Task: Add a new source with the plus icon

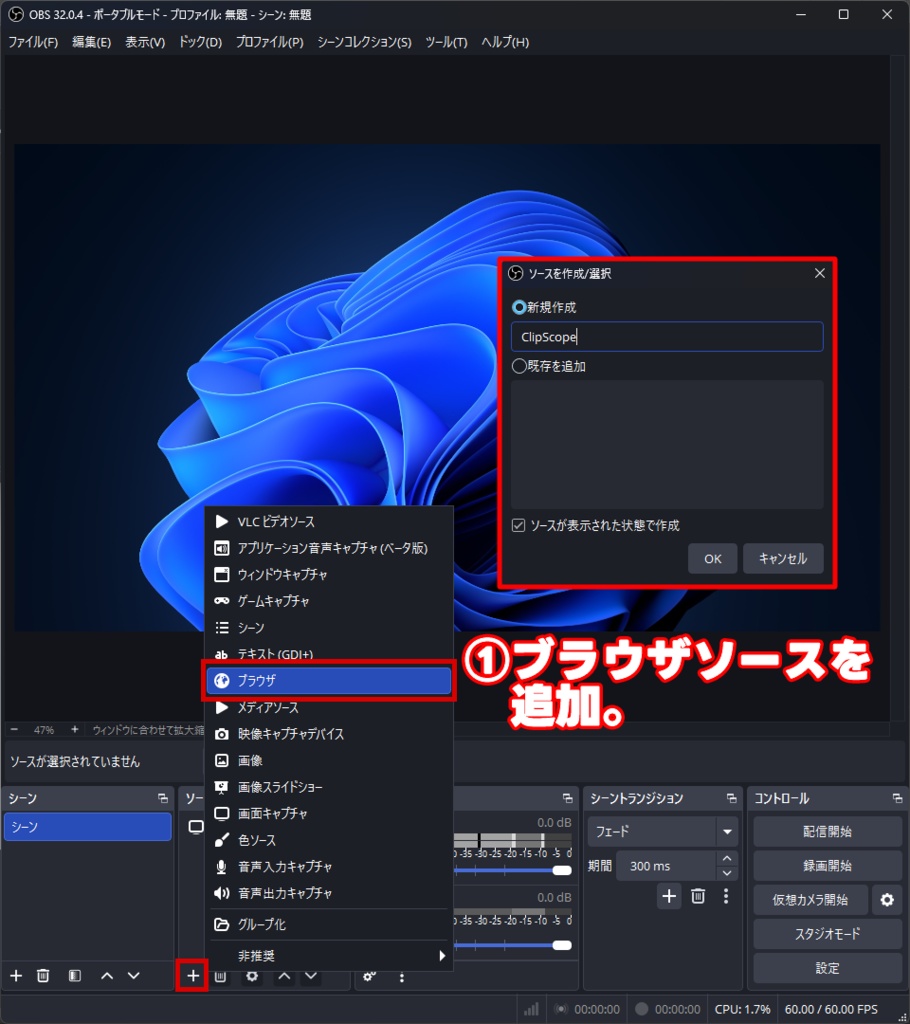Action: (191, 976)
